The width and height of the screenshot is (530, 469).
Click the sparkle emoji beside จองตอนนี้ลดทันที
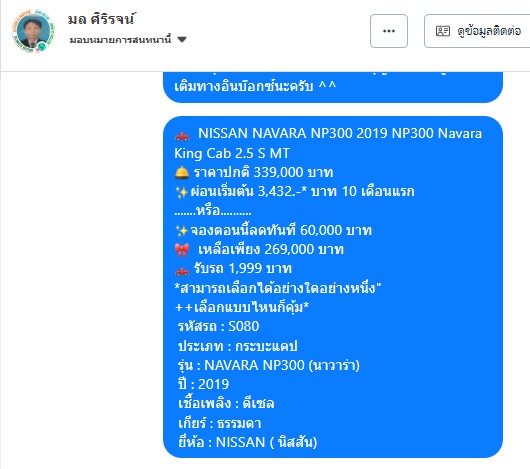coord(182,231)
